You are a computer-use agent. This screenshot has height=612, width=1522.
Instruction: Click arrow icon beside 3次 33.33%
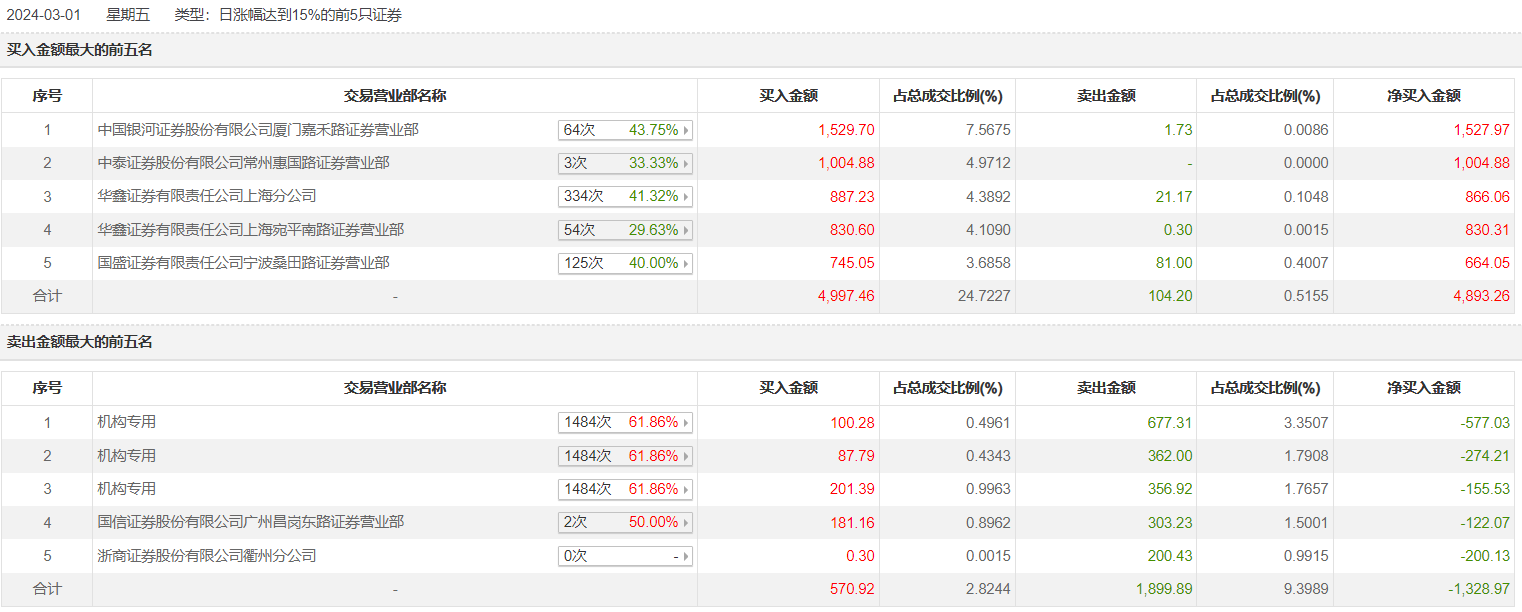686,163
